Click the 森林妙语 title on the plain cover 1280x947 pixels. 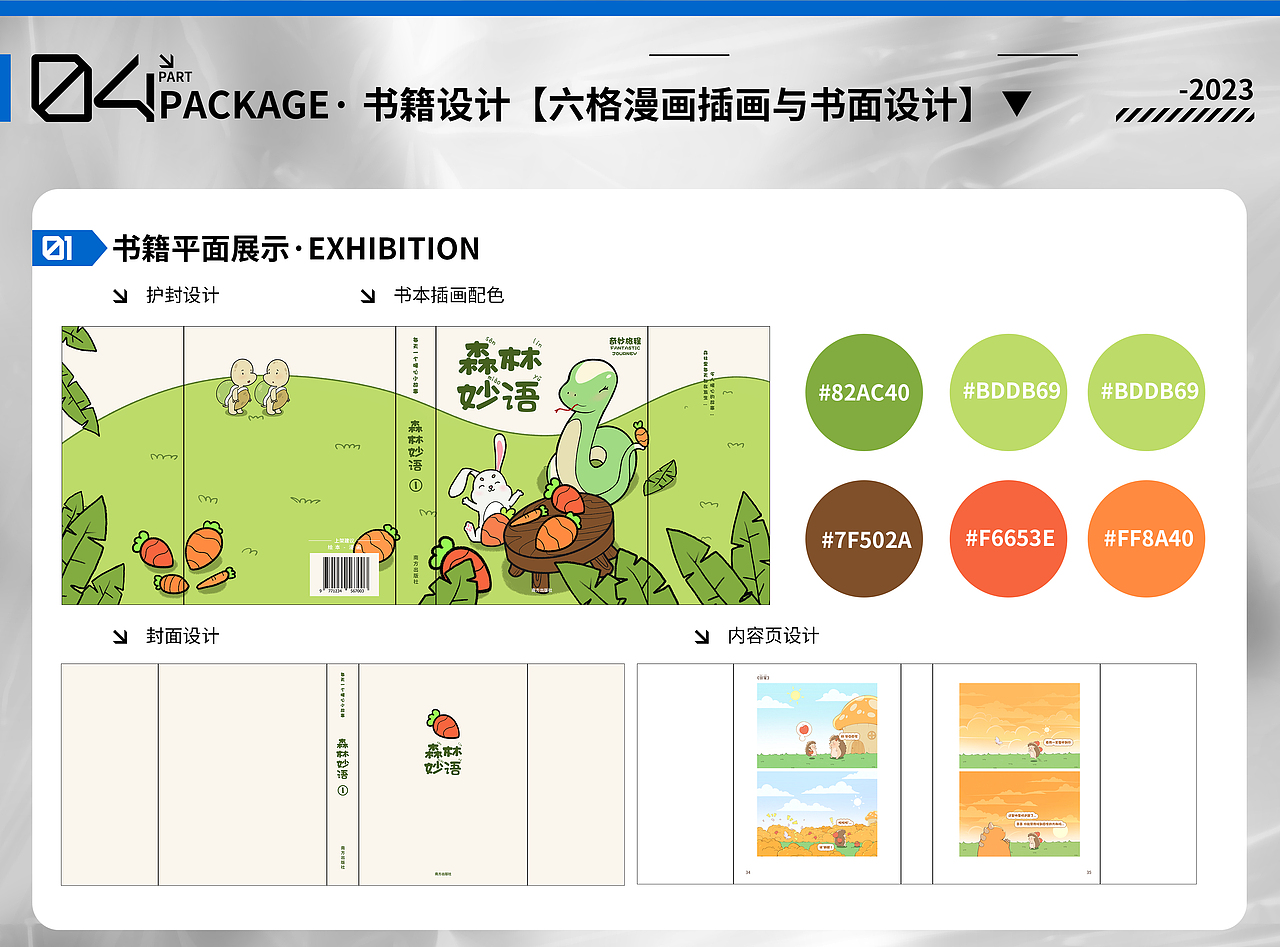coord(443,759)
